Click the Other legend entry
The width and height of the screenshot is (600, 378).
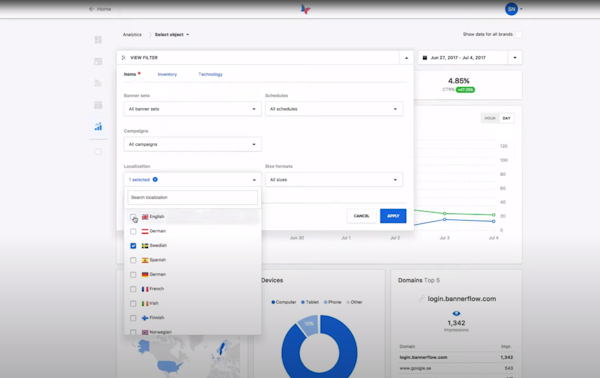click(354, 302)
